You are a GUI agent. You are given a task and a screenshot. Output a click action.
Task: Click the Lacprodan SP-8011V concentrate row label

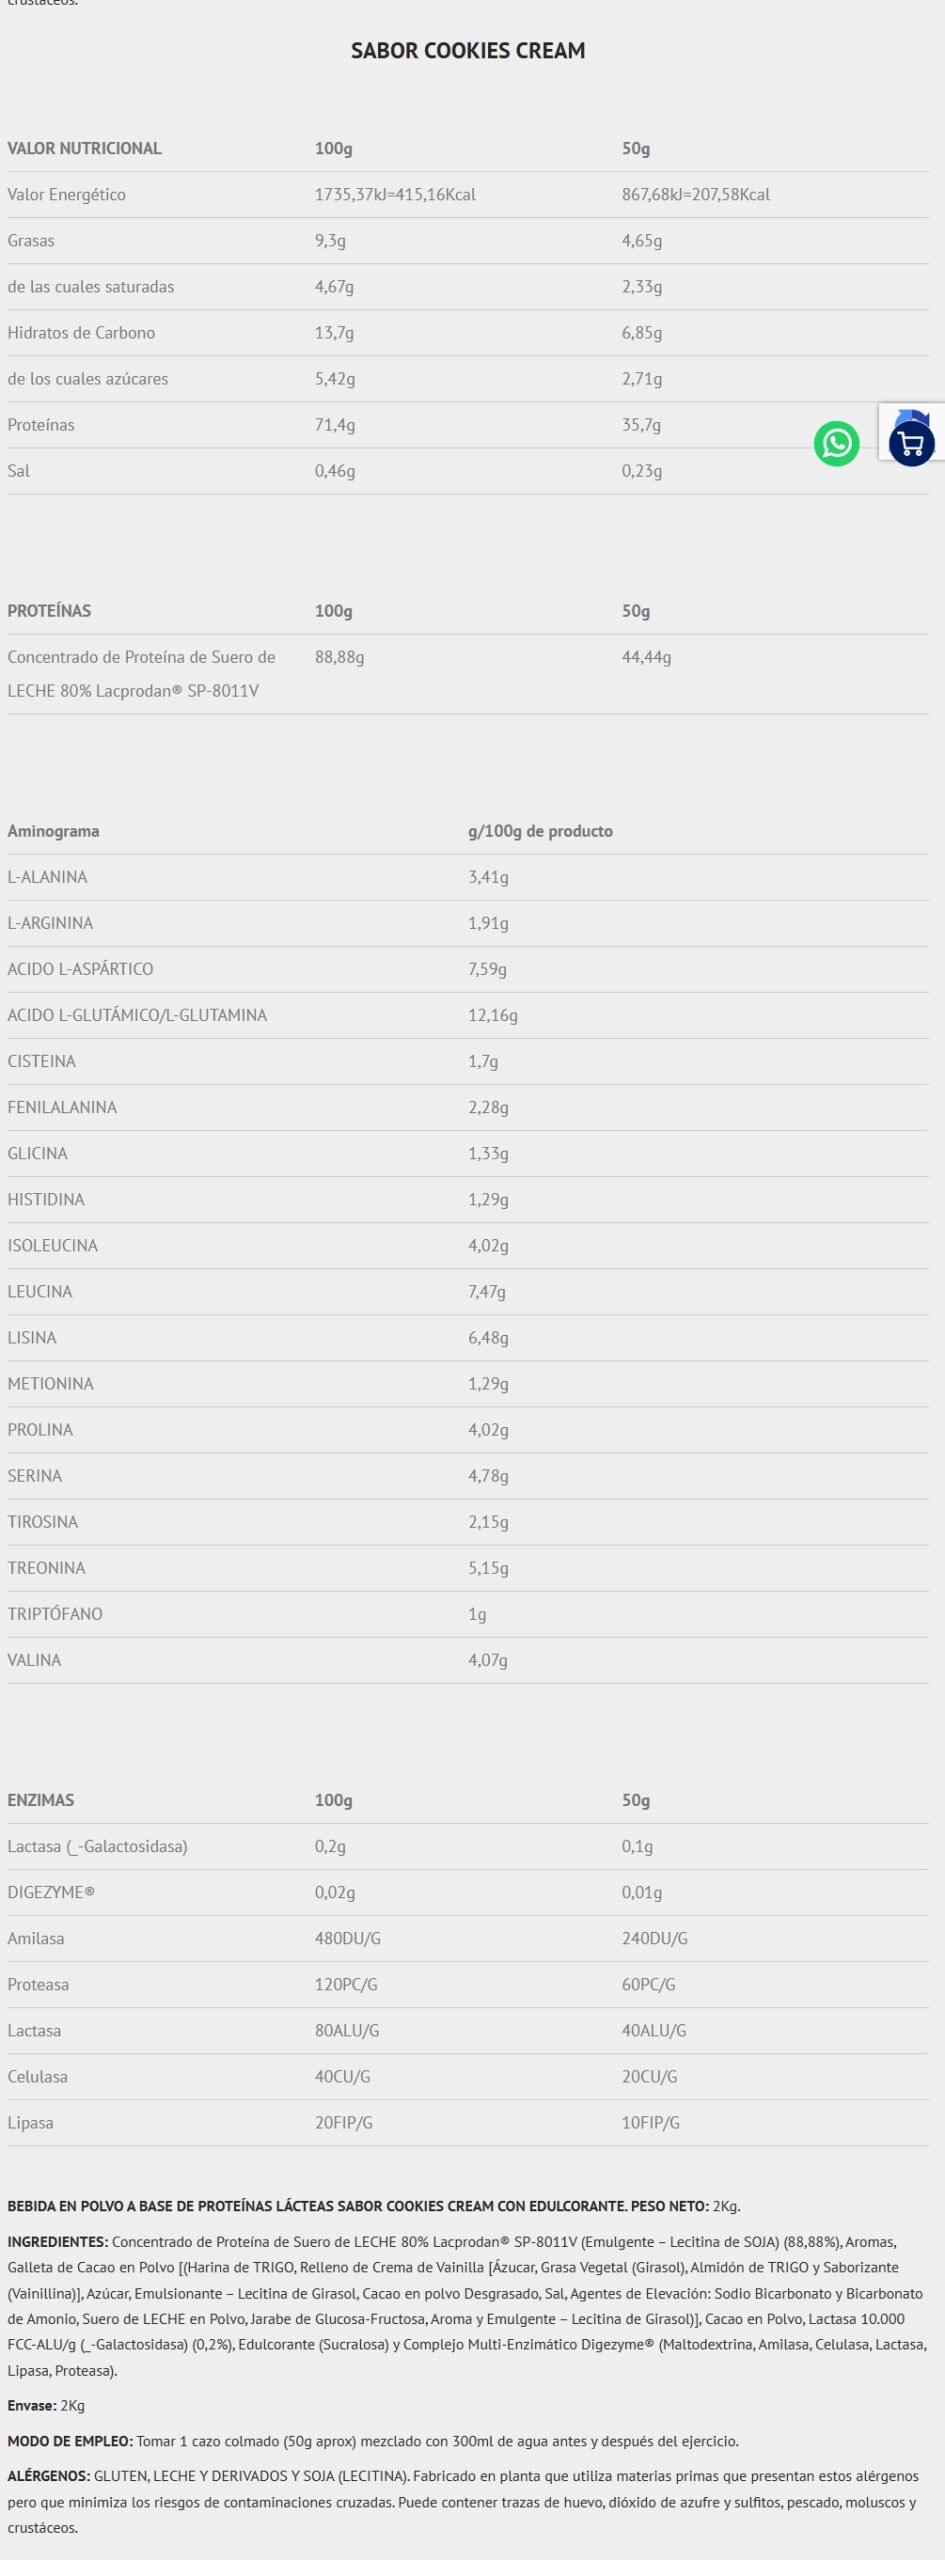141,673
